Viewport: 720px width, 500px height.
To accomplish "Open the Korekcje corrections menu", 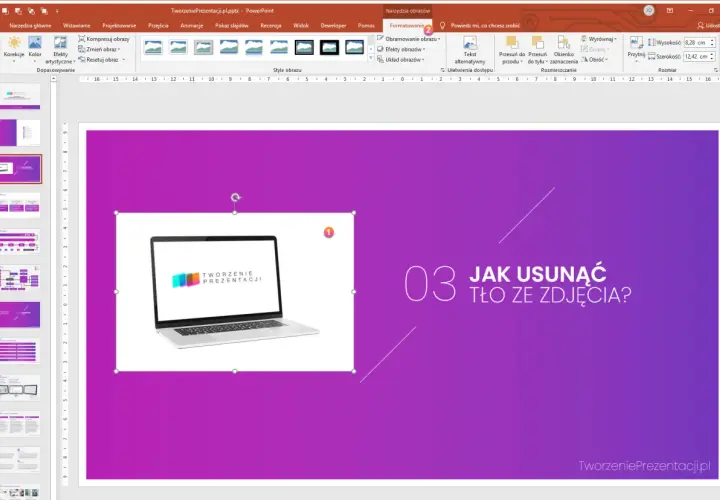I will (x=14, y=49).
